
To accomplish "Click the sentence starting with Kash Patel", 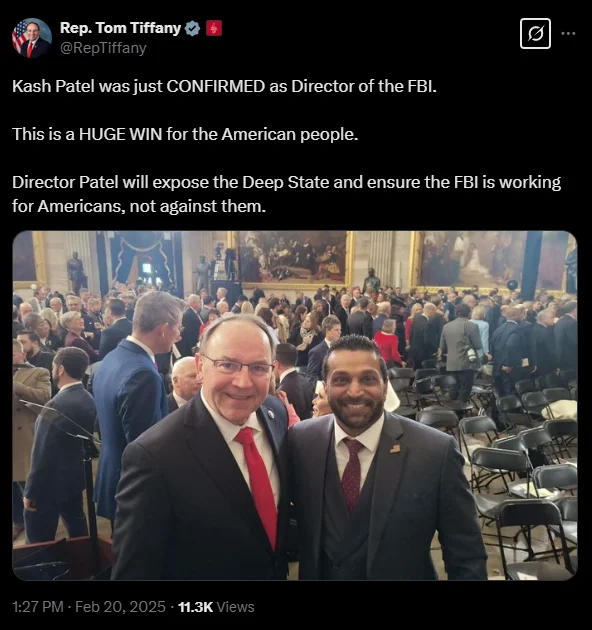I will pos(224,86).
